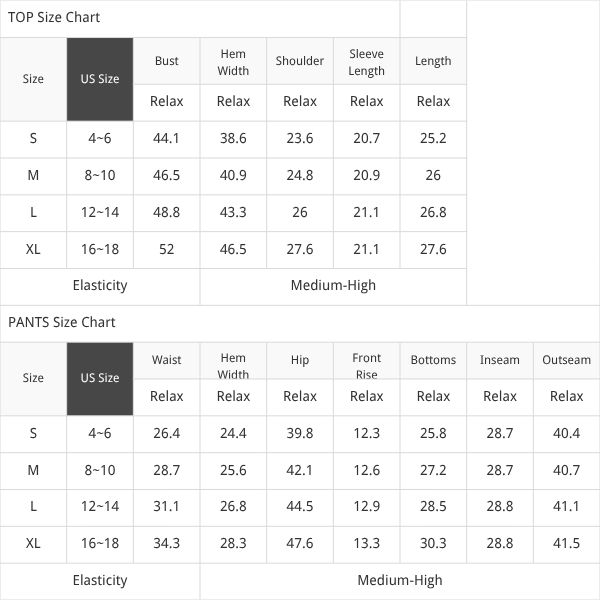
Task: Click the Waist column header
Action: click(166, 360)
